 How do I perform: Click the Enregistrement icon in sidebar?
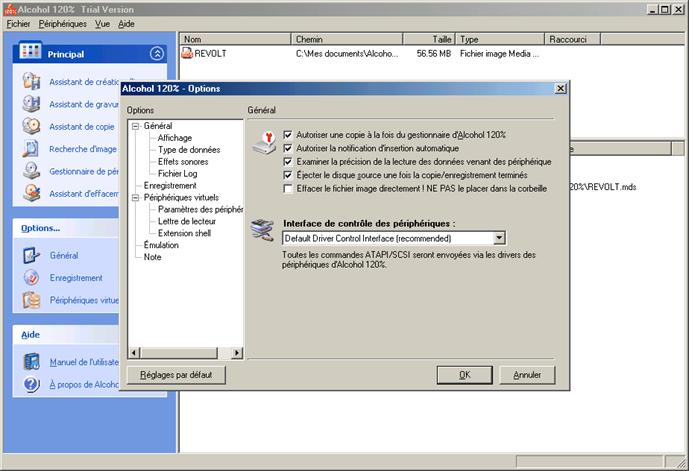(x=32, y=278)
